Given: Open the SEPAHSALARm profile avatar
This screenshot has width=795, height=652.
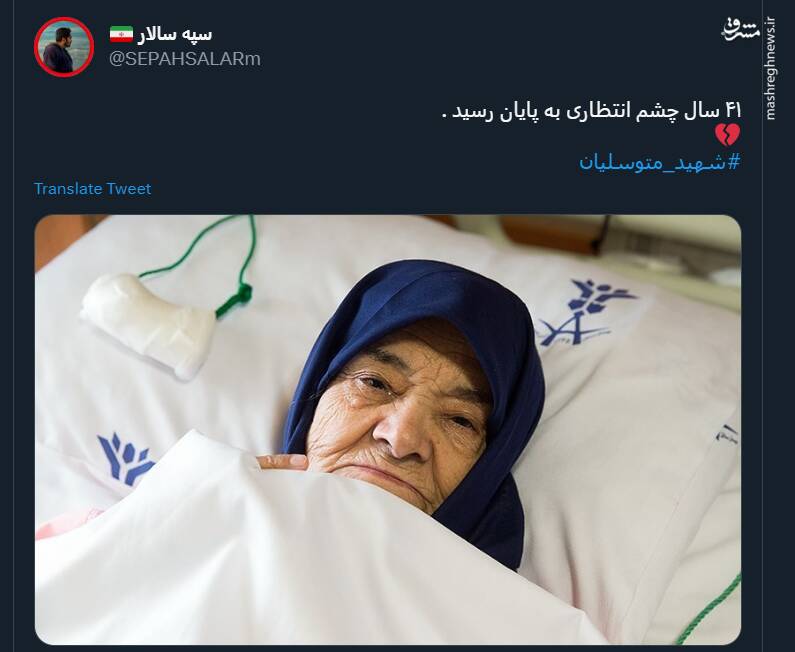Looking at the screenshot, I should pyautogui.click(x=64, y=47).
